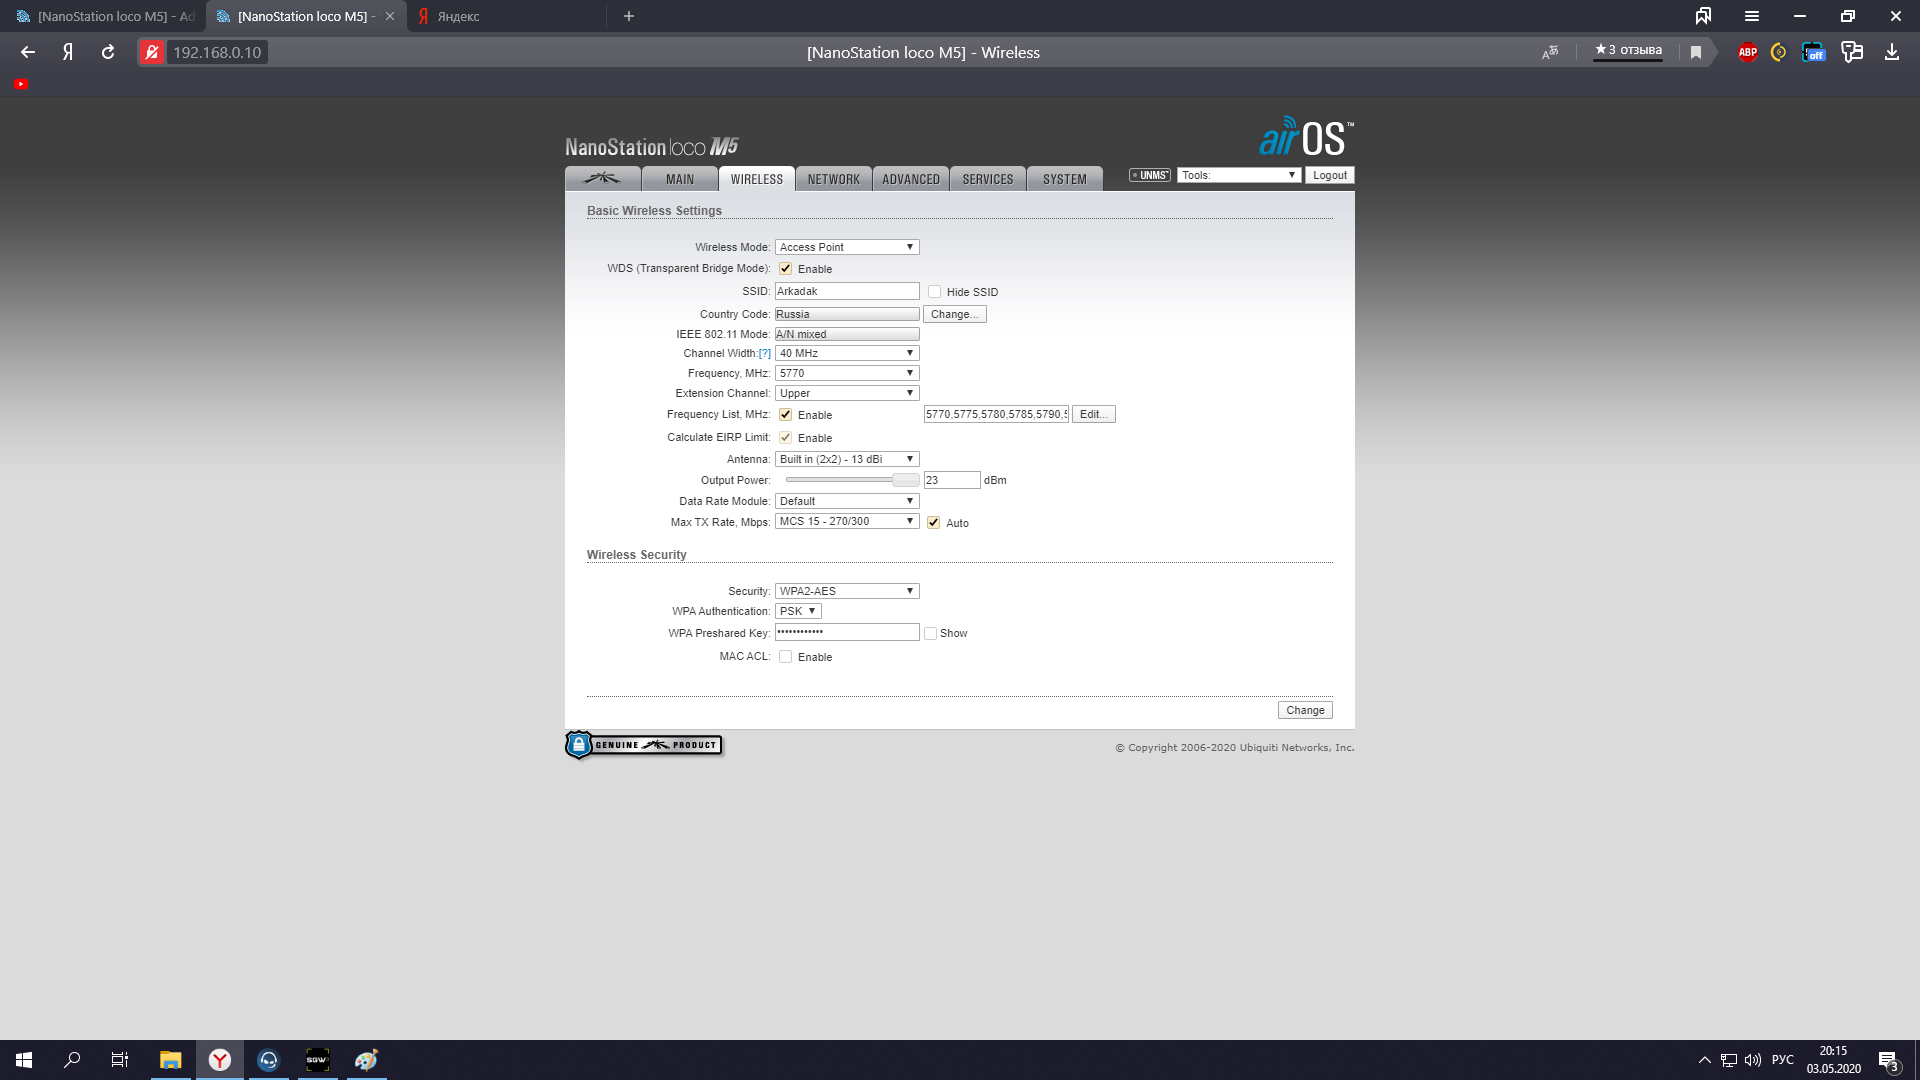Click the WPA Preshared Key field
The width and height of the screenshot is (1920, 1080).
pyautogui.click(x=847, y=632)
